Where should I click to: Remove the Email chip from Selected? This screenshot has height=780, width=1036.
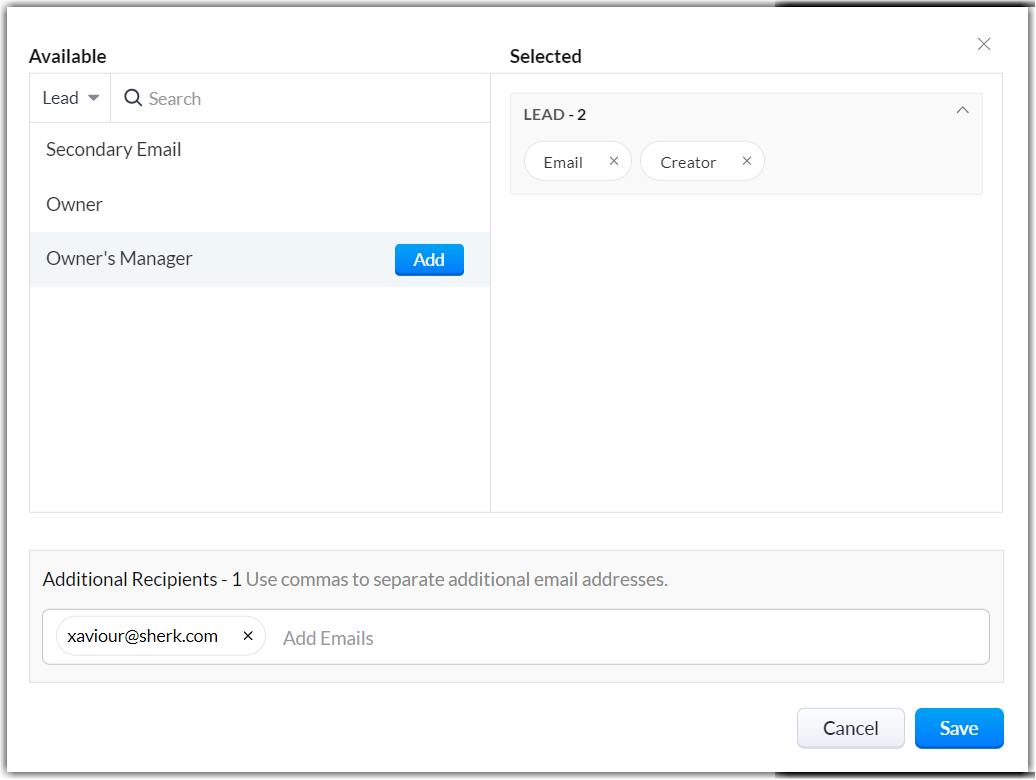pyautogui.click(x=614, y=161)
